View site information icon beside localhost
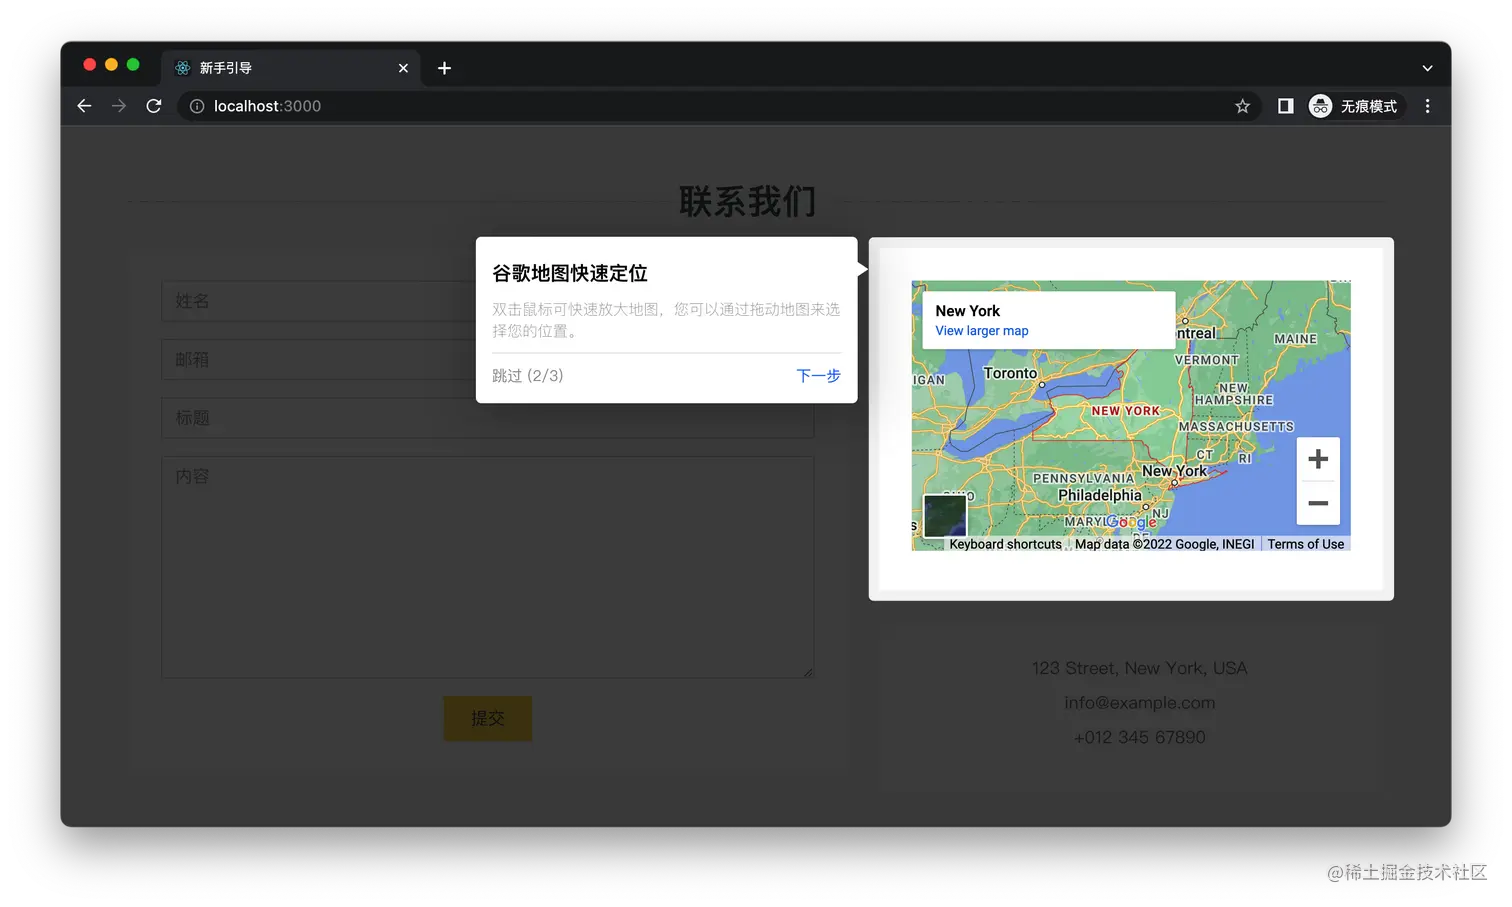The image size is (1512, 907). (x=197, y=106)
